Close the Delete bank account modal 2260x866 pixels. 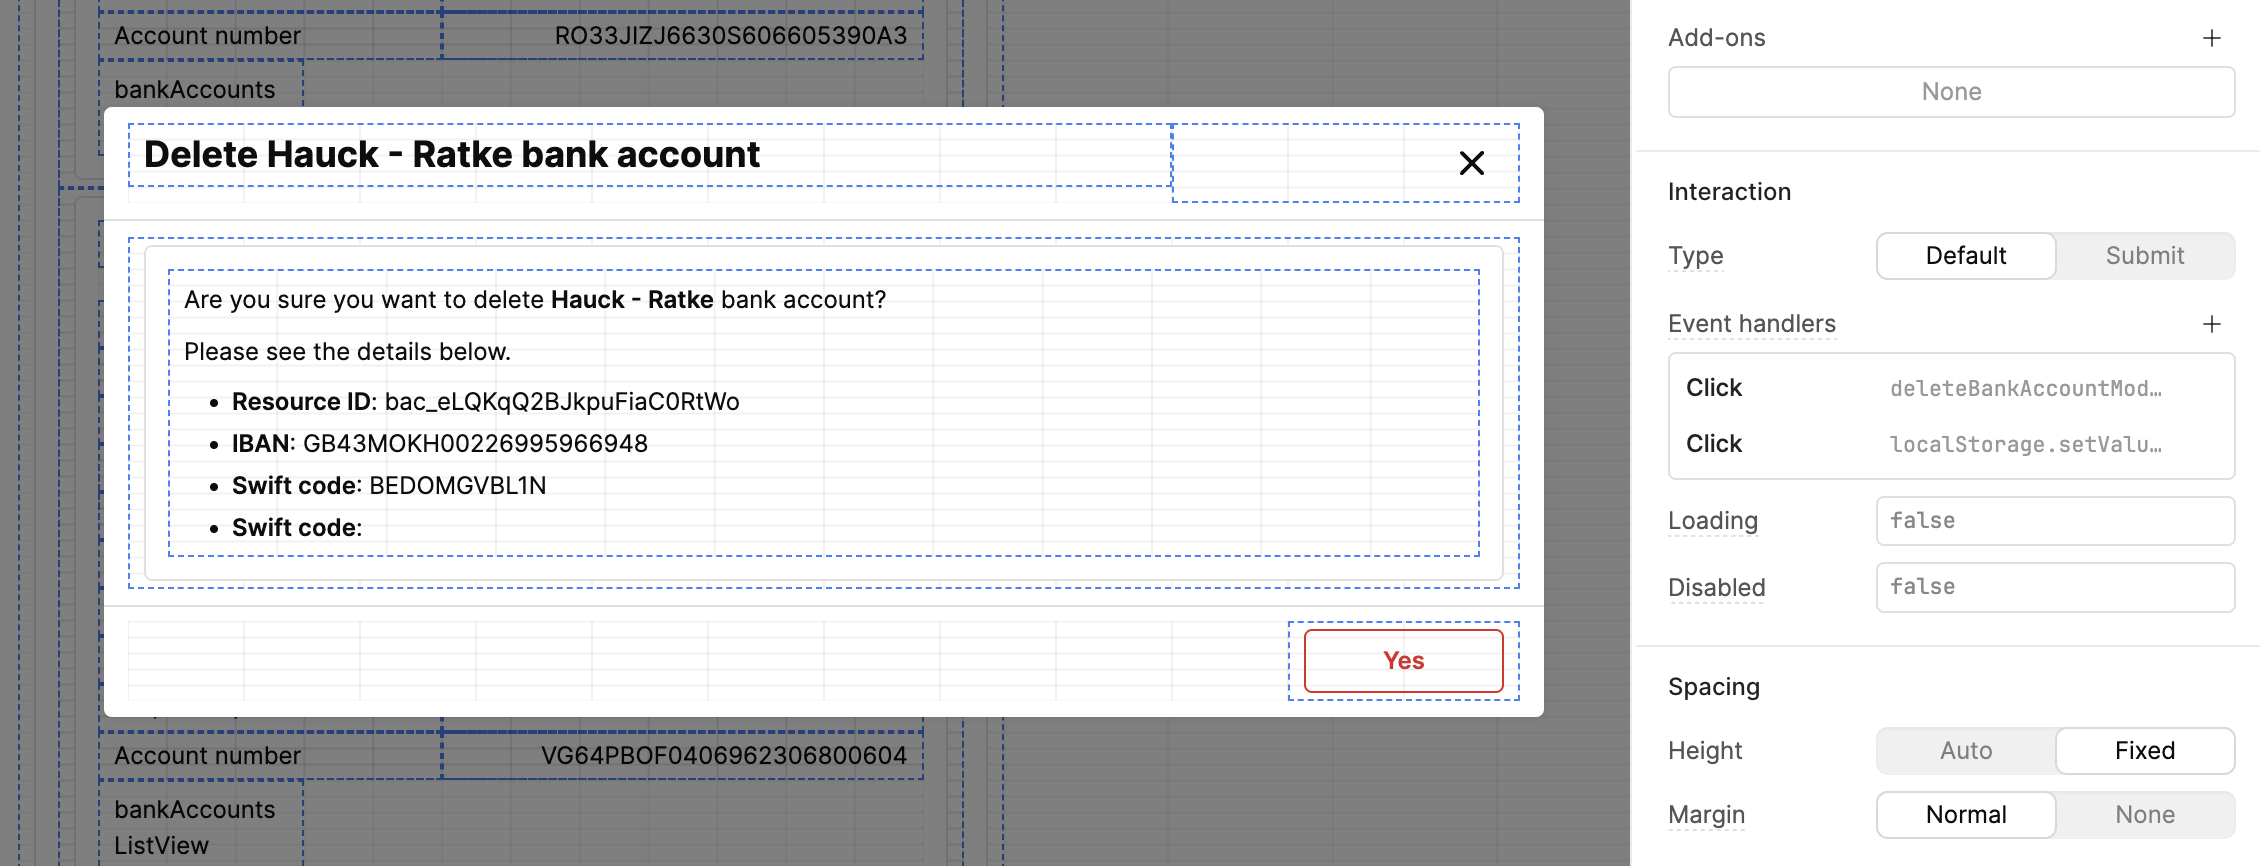point(1471,163)
